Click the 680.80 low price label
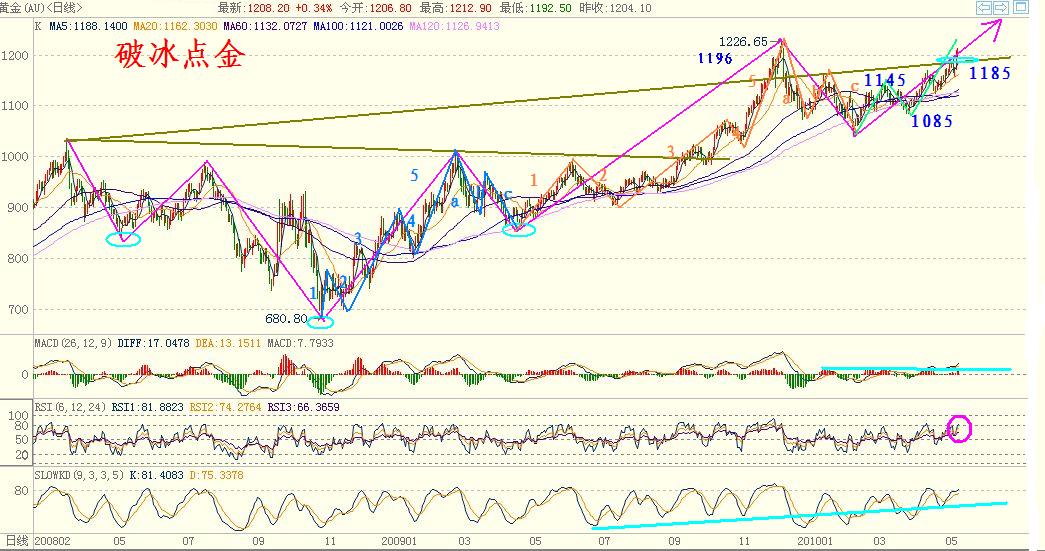Screen dimensions: 1045x551 (x=286, y=319)
